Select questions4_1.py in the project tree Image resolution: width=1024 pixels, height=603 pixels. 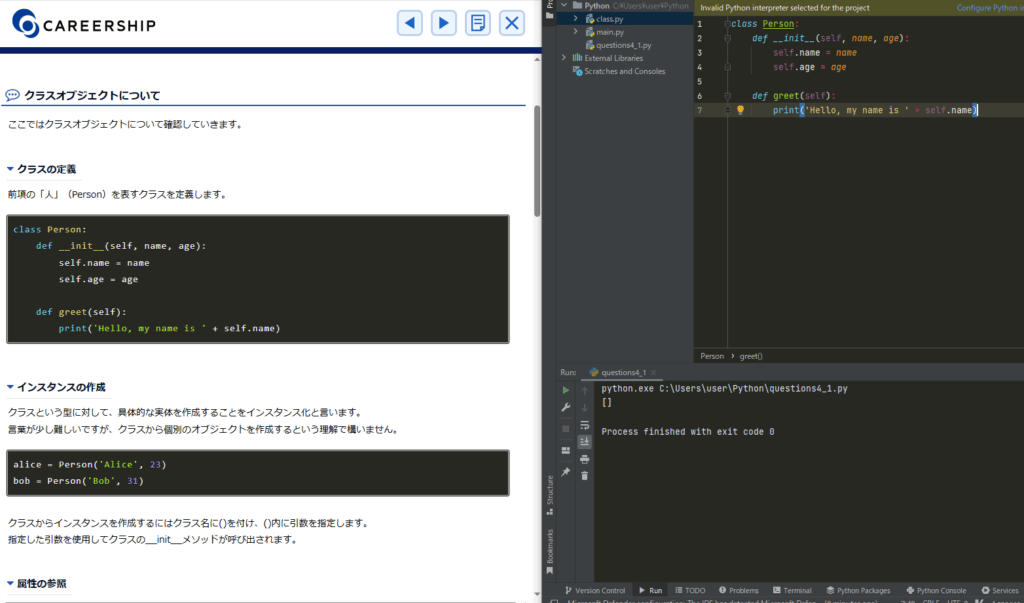pos(623,45)
